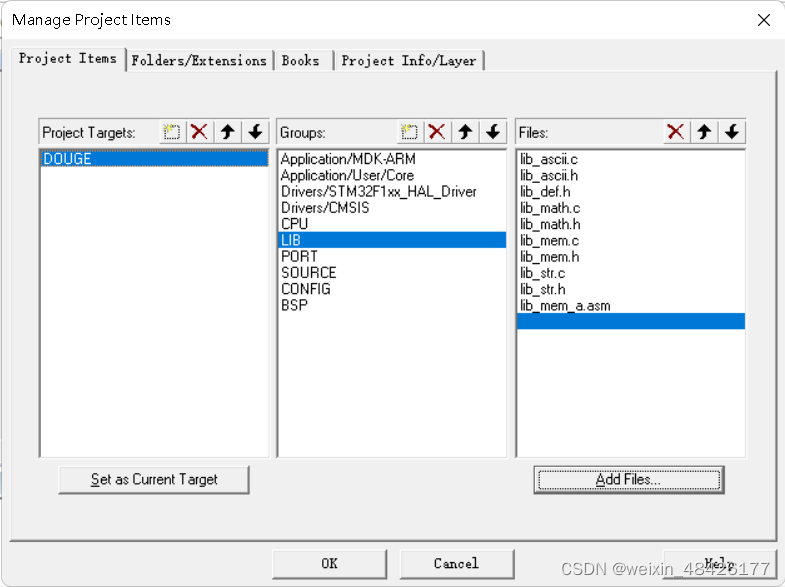Click the Cancel button
Image resolution: width=785 pixels, height=587 pixels.
457,563
